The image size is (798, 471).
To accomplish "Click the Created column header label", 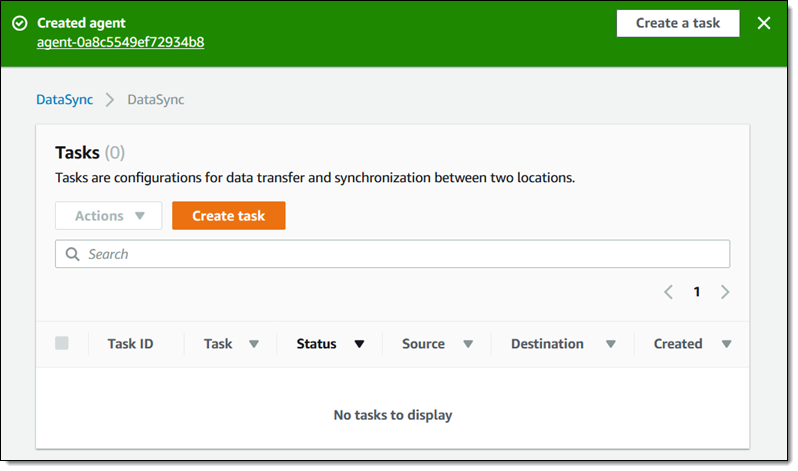I will coord(678,344).
